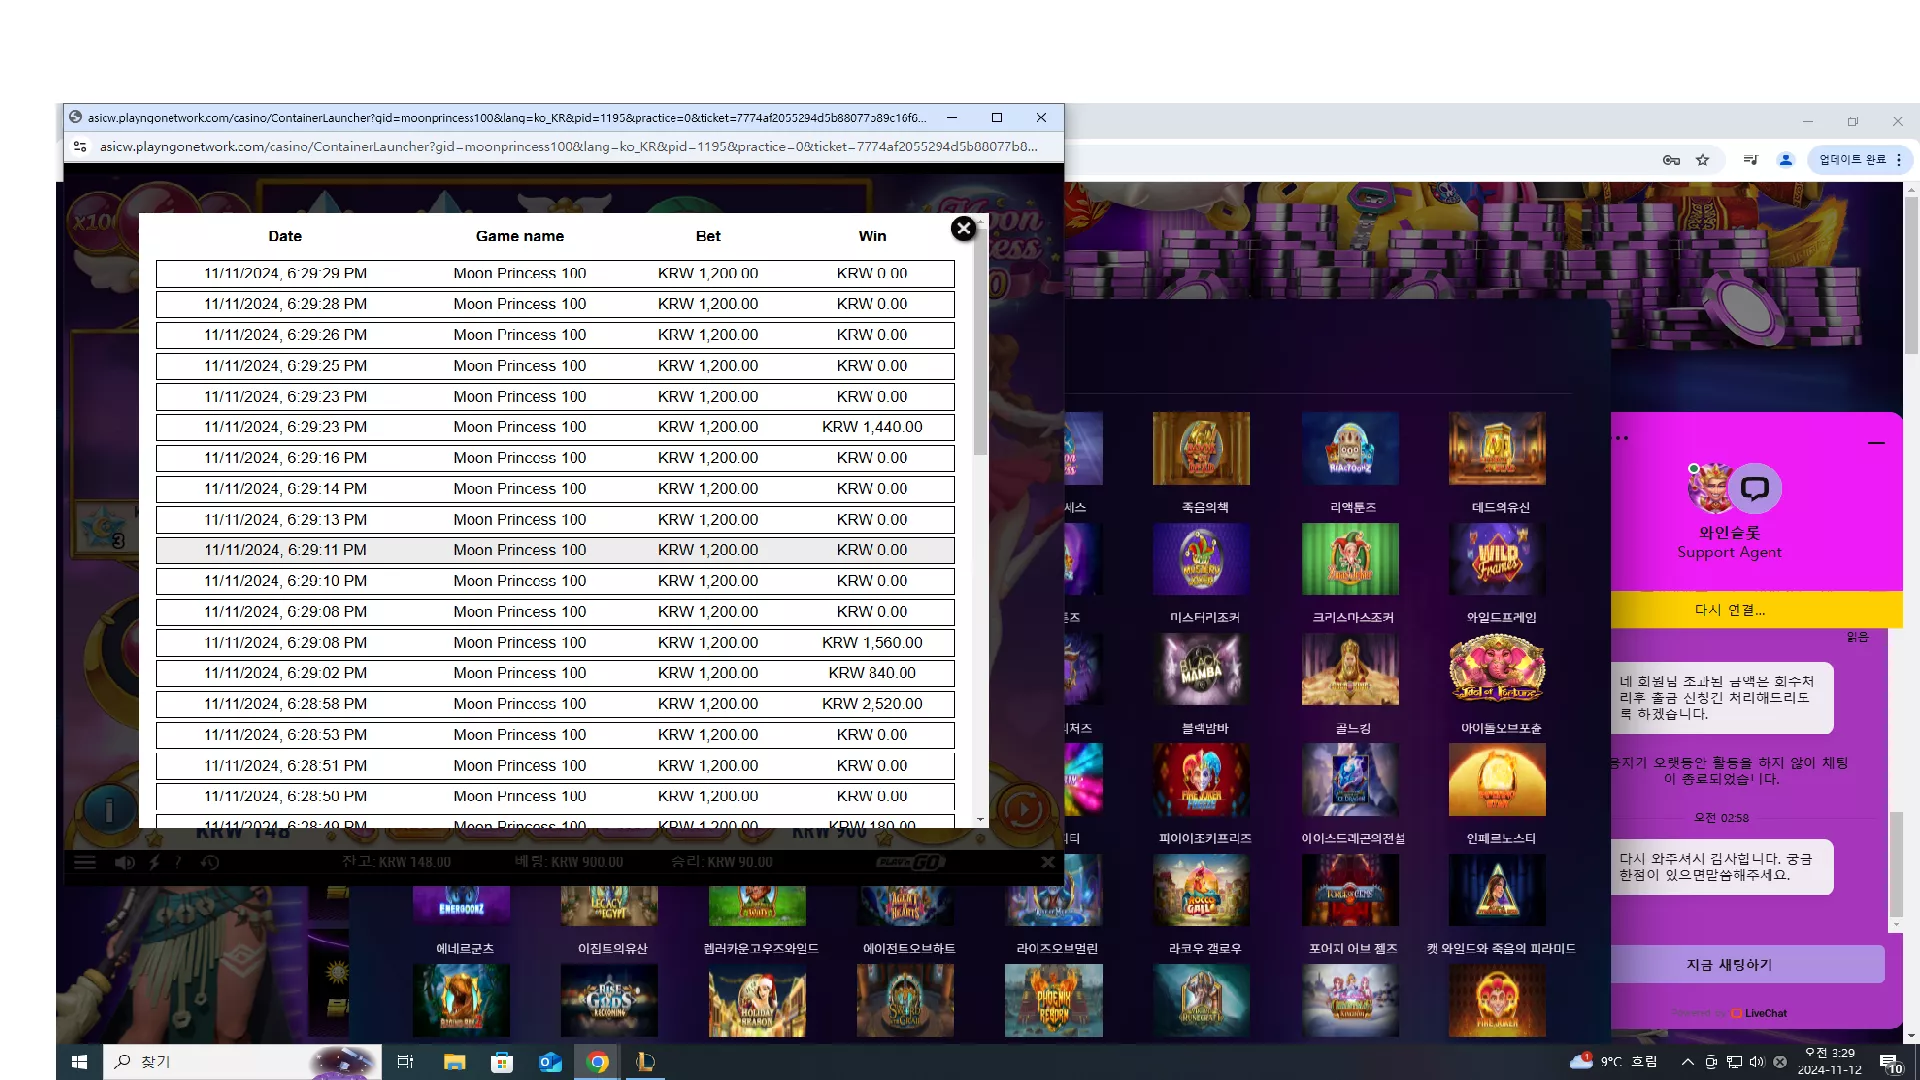Image resolution: width=1920 pixels, height=1080 pixels.
Task: Click the game history list scrollbar
Action: point(980,345)
